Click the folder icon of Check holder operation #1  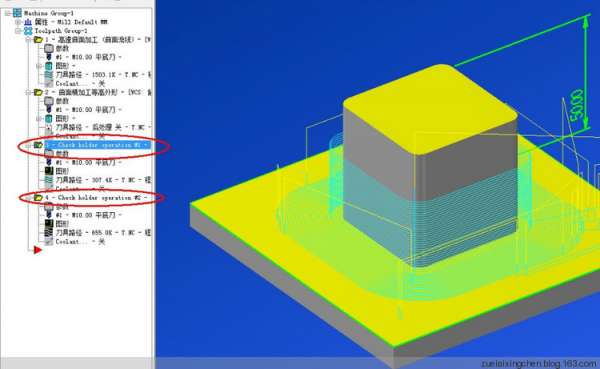point(38,145)
